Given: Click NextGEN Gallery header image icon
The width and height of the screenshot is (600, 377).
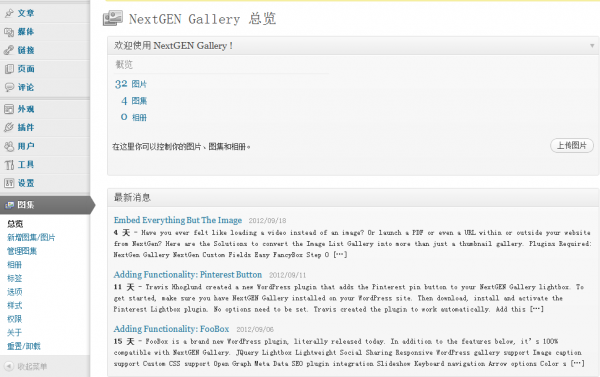Looking at the screenshot, I should [113, 18].
